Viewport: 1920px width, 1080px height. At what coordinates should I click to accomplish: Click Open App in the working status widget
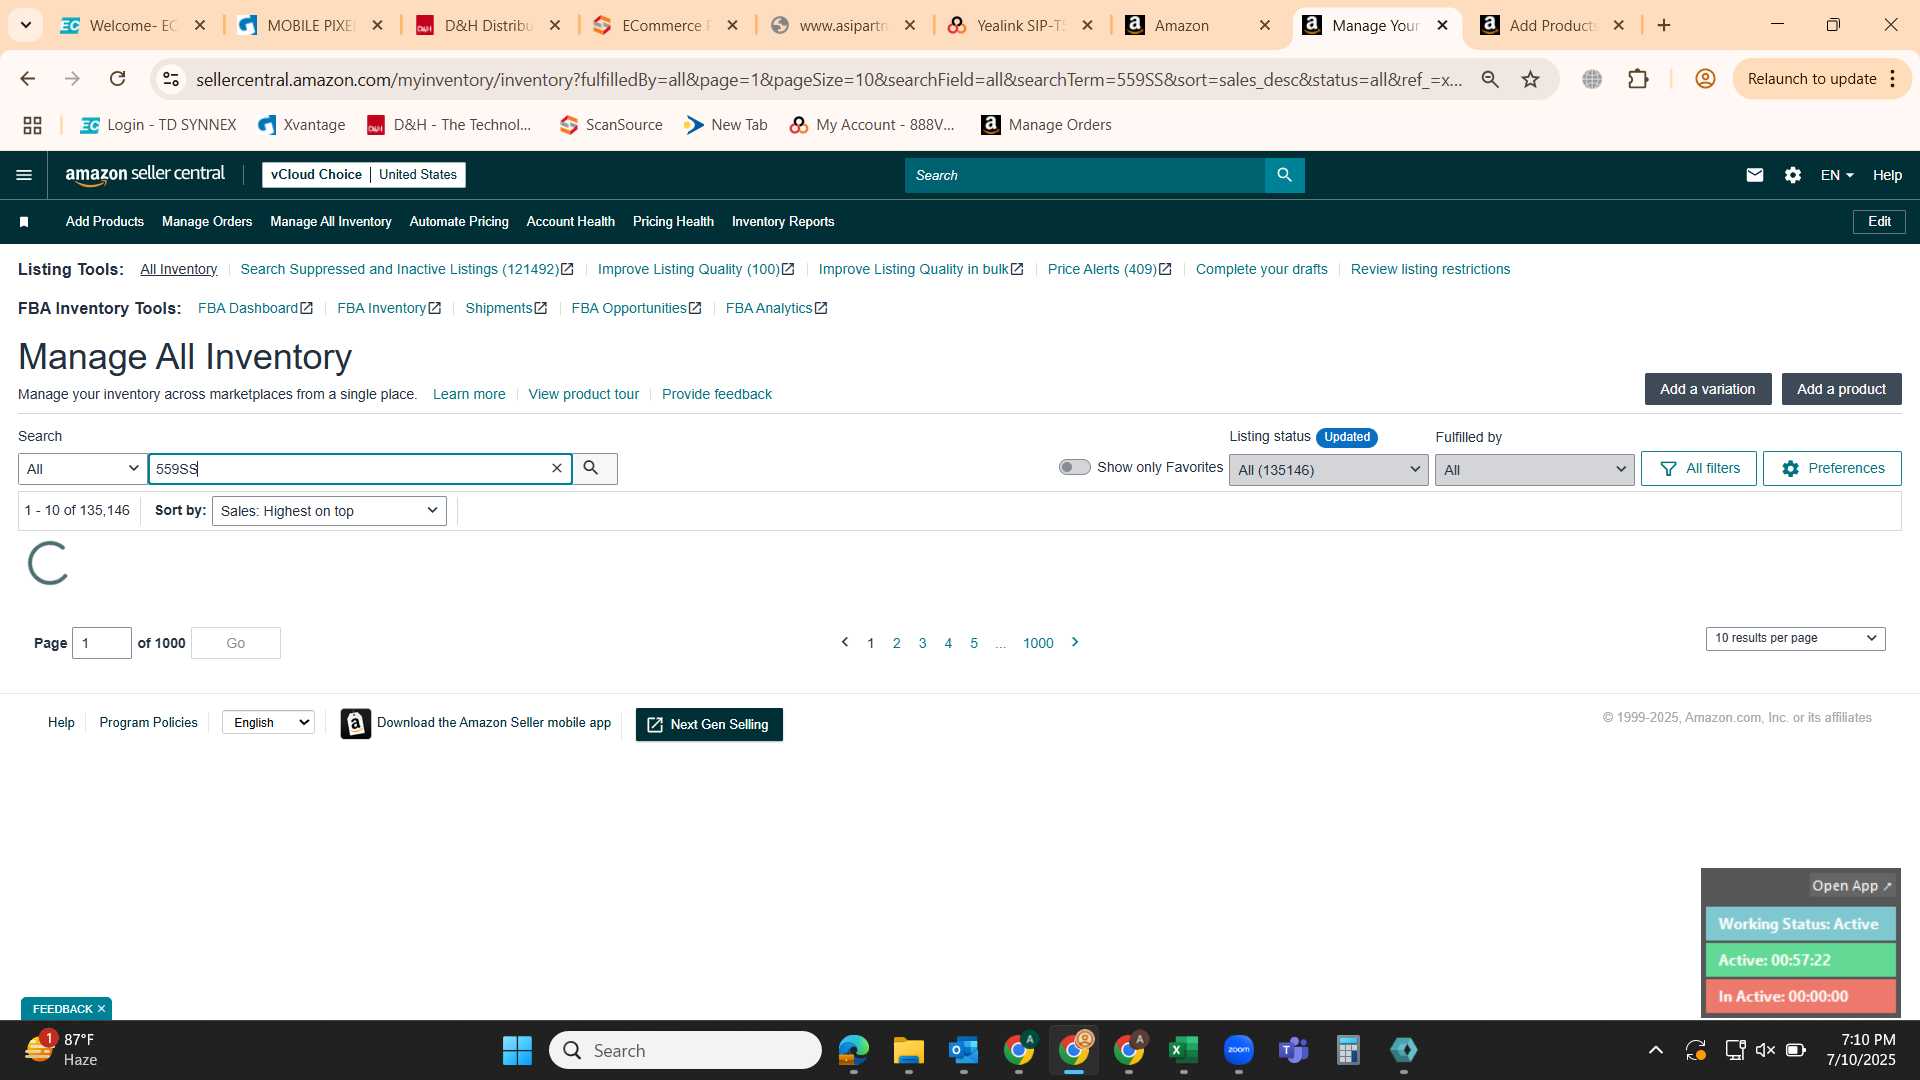(1851, 886)
